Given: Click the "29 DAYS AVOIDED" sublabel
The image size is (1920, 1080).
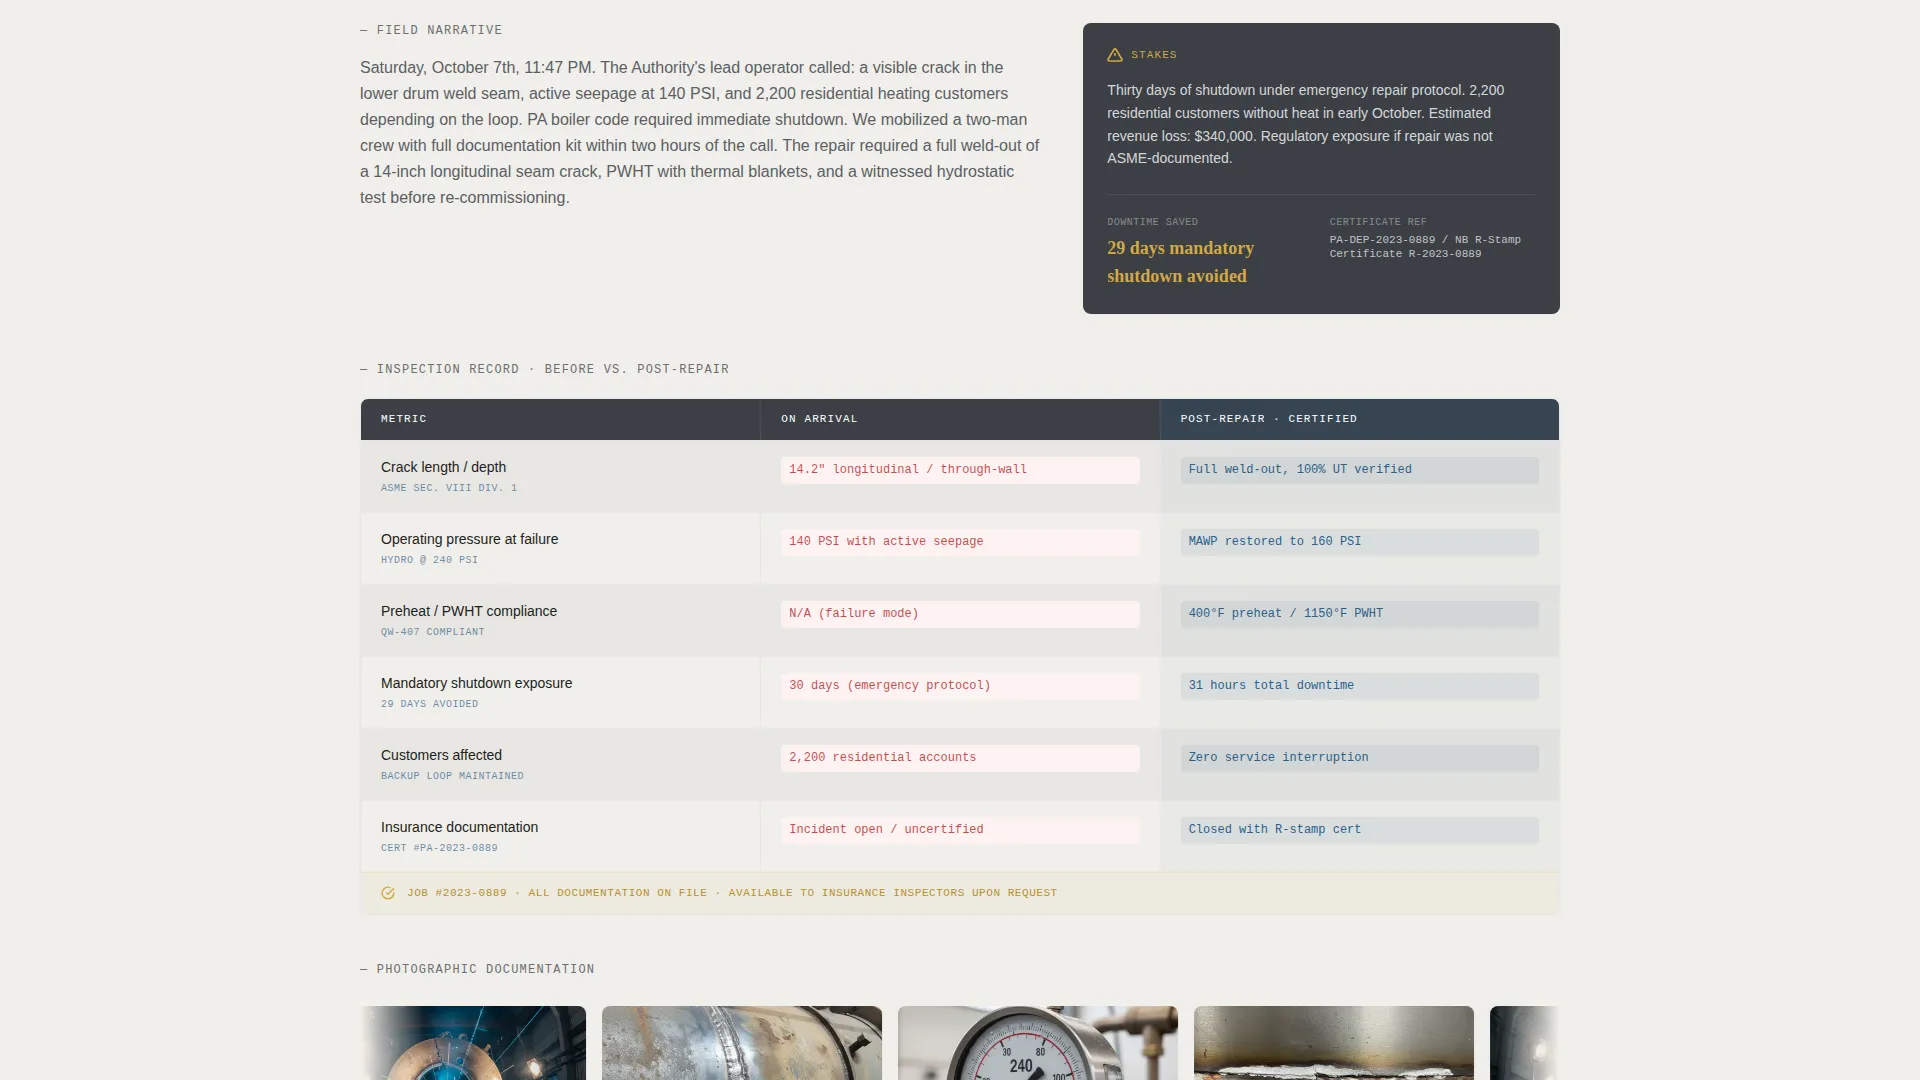Looking at the screenshot, I should point(429,704).
